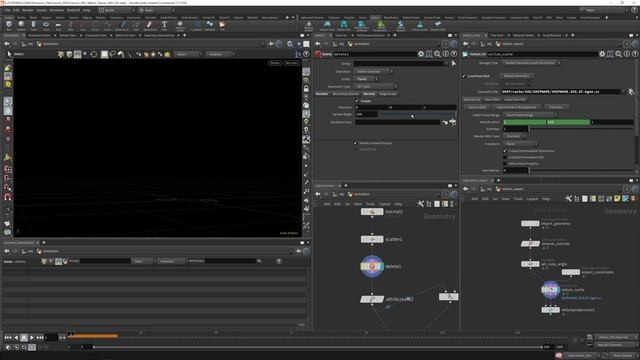
Task: Toggle the Enable checkbox on the Normal tab
Action: (357, 101)
